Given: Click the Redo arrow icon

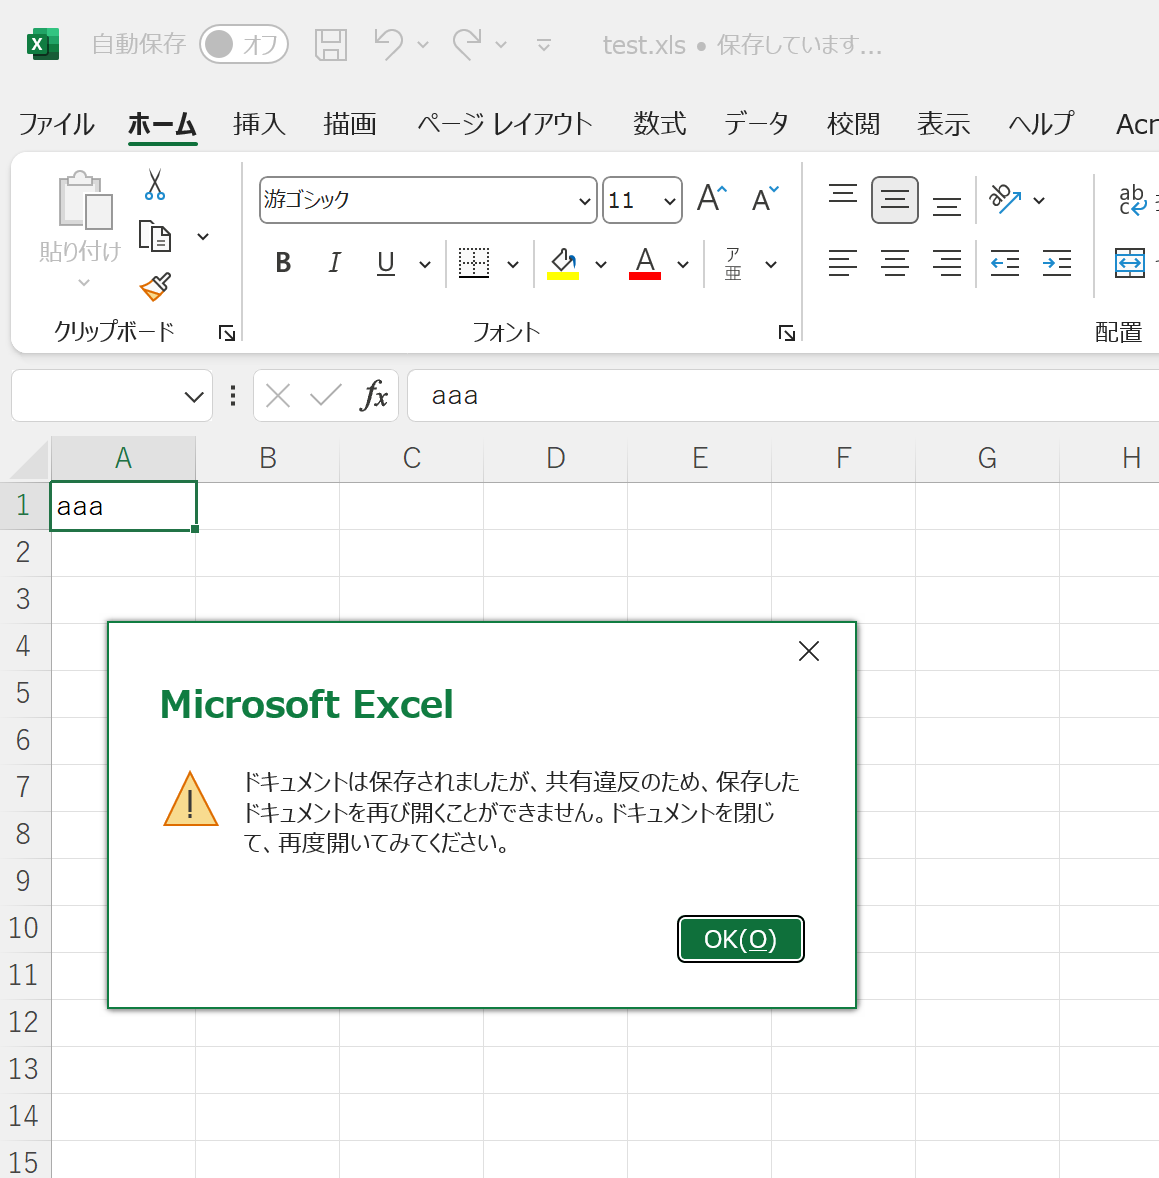Looking at the screenshot, I should click(x=467, y=44).
